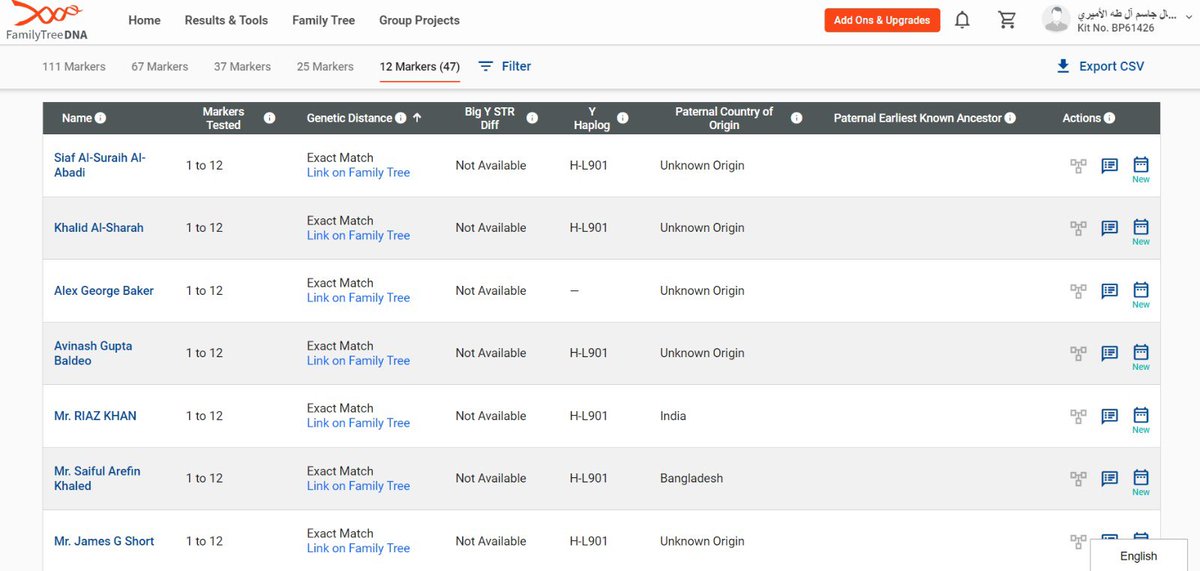This screenshot has width=1200, height=571.
Task: Open Siaf Al-Suraih Al-Abadi profile link
Action: 100,165
